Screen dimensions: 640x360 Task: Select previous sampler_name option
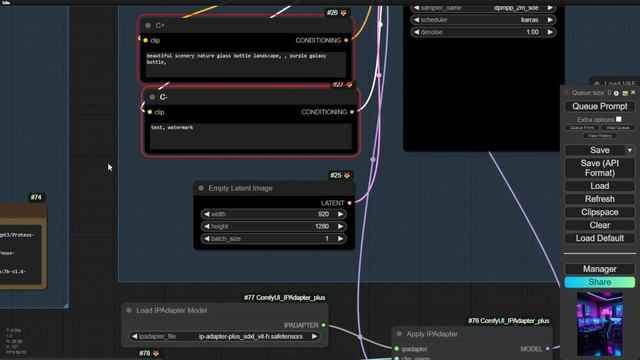416,8
